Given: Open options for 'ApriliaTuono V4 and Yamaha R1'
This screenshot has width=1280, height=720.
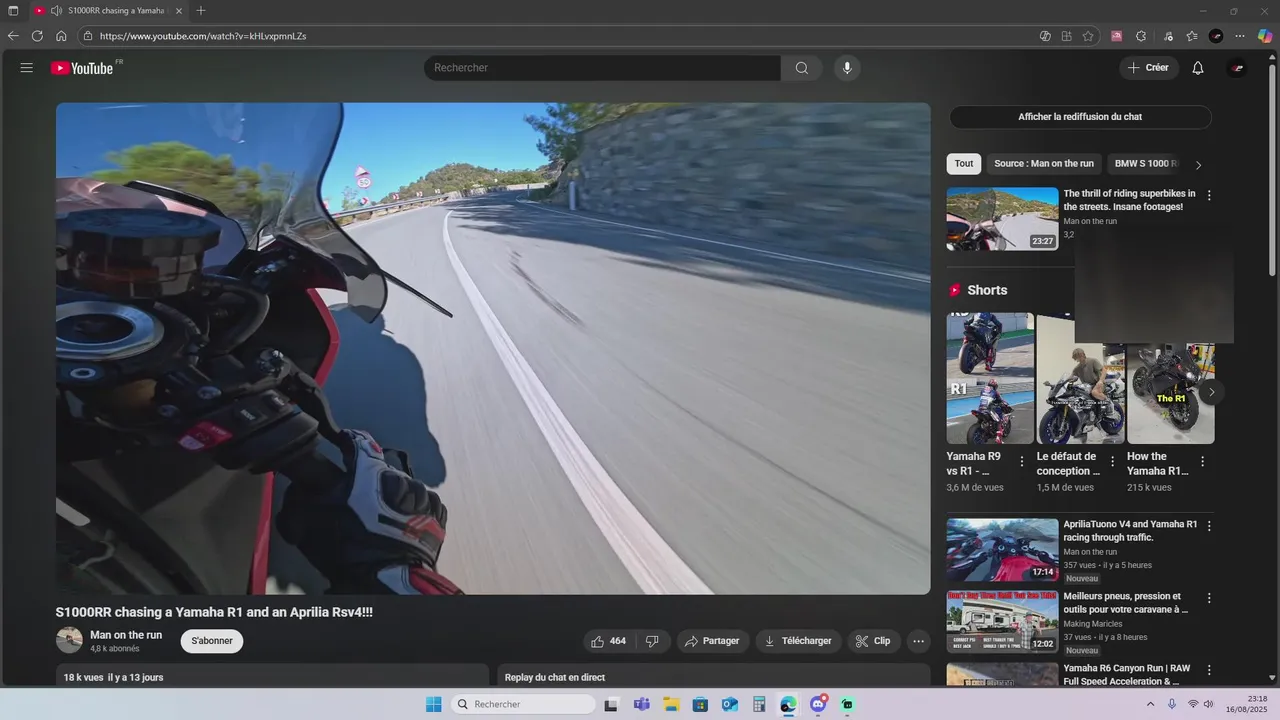Looking at the screenshot, I should coord(1209,526).
